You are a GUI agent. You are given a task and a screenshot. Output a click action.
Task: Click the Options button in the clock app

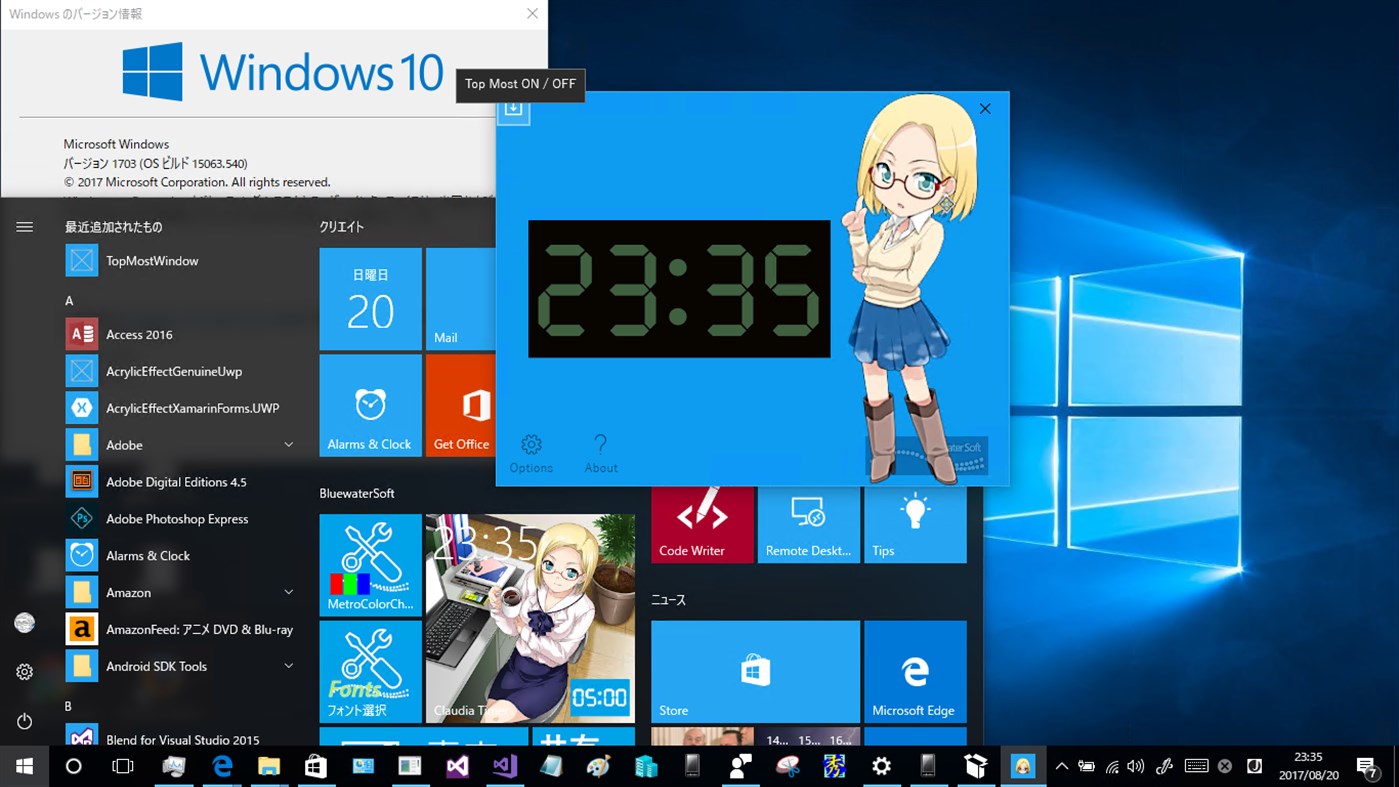531,452
